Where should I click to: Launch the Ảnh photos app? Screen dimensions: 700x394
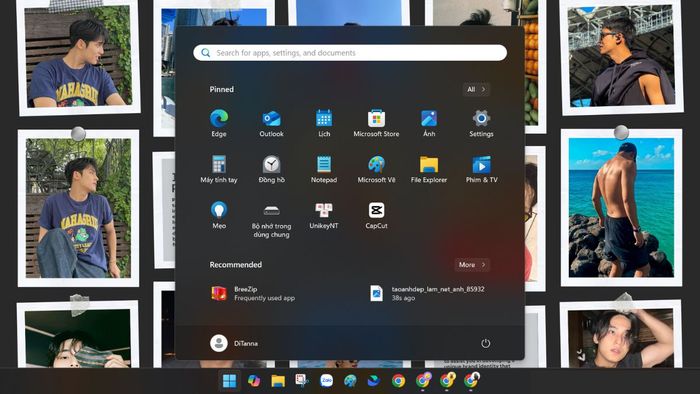pos(429,123)
